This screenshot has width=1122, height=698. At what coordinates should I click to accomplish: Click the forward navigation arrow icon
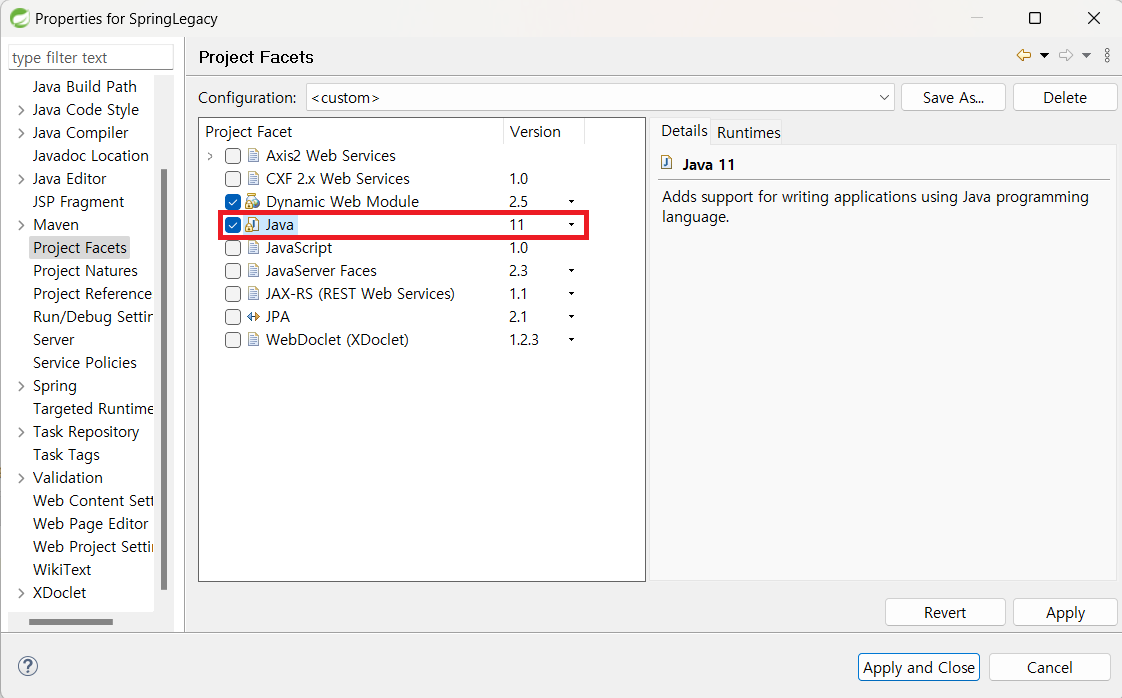[x=1066, y=56]
